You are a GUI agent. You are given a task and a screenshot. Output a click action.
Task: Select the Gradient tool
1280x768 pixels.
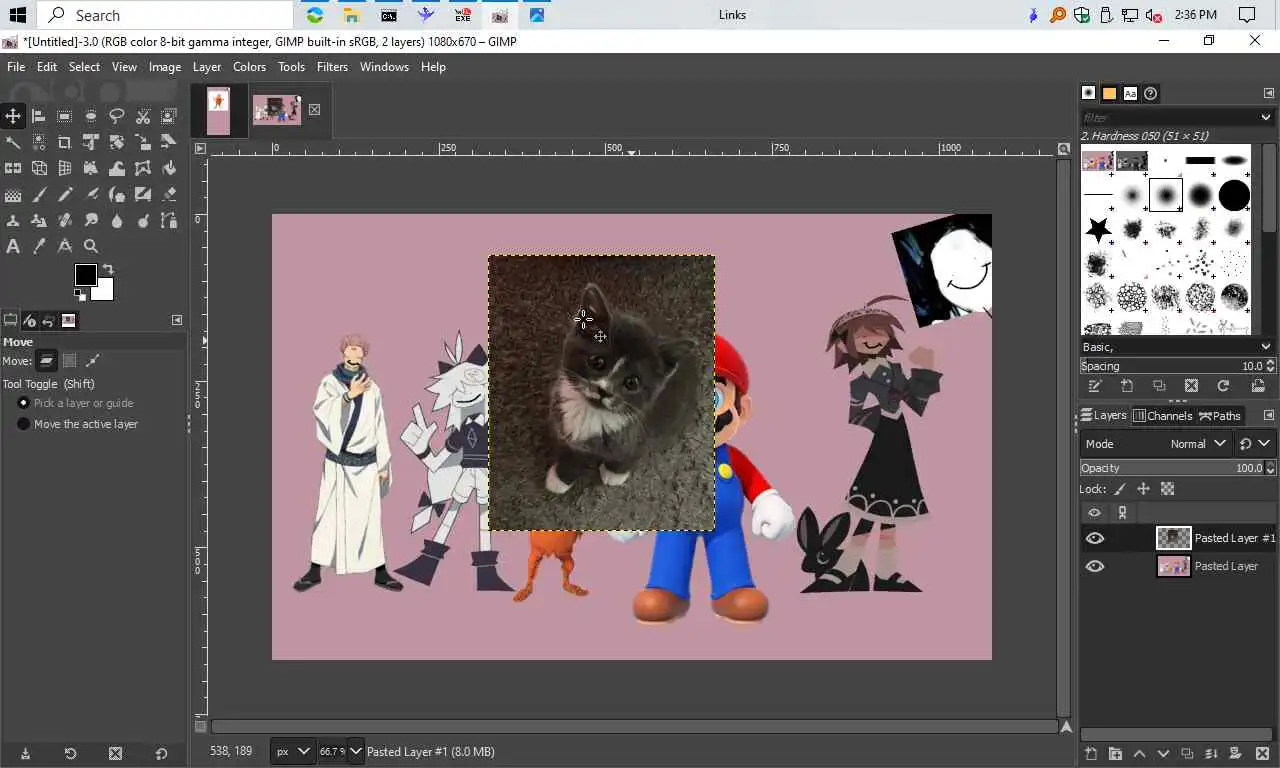[x=13, y=194]
